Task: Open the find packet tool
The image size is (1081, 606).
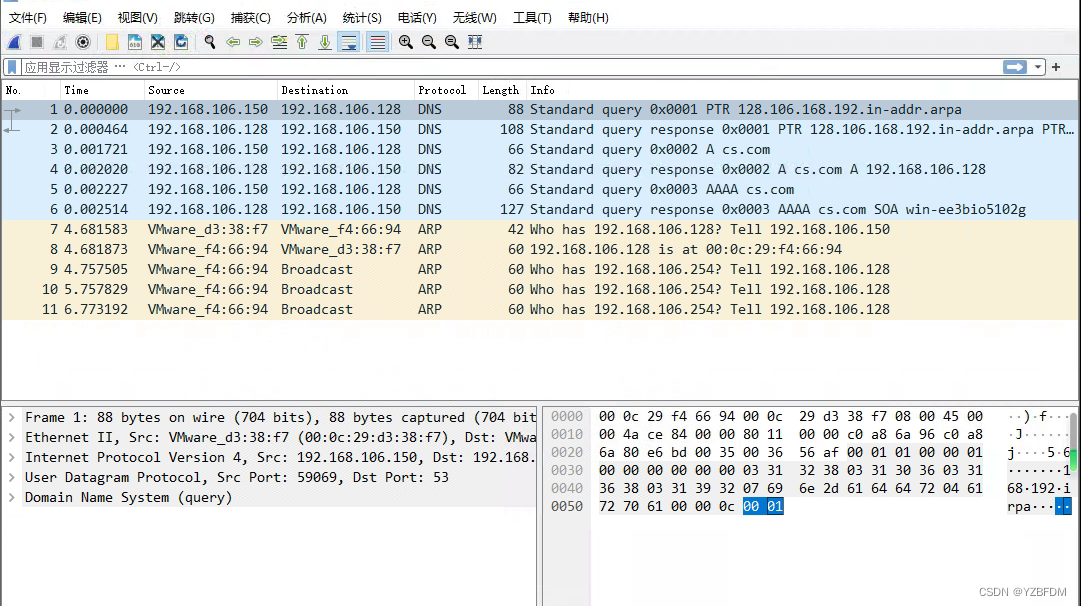Action: coord(209,41)
